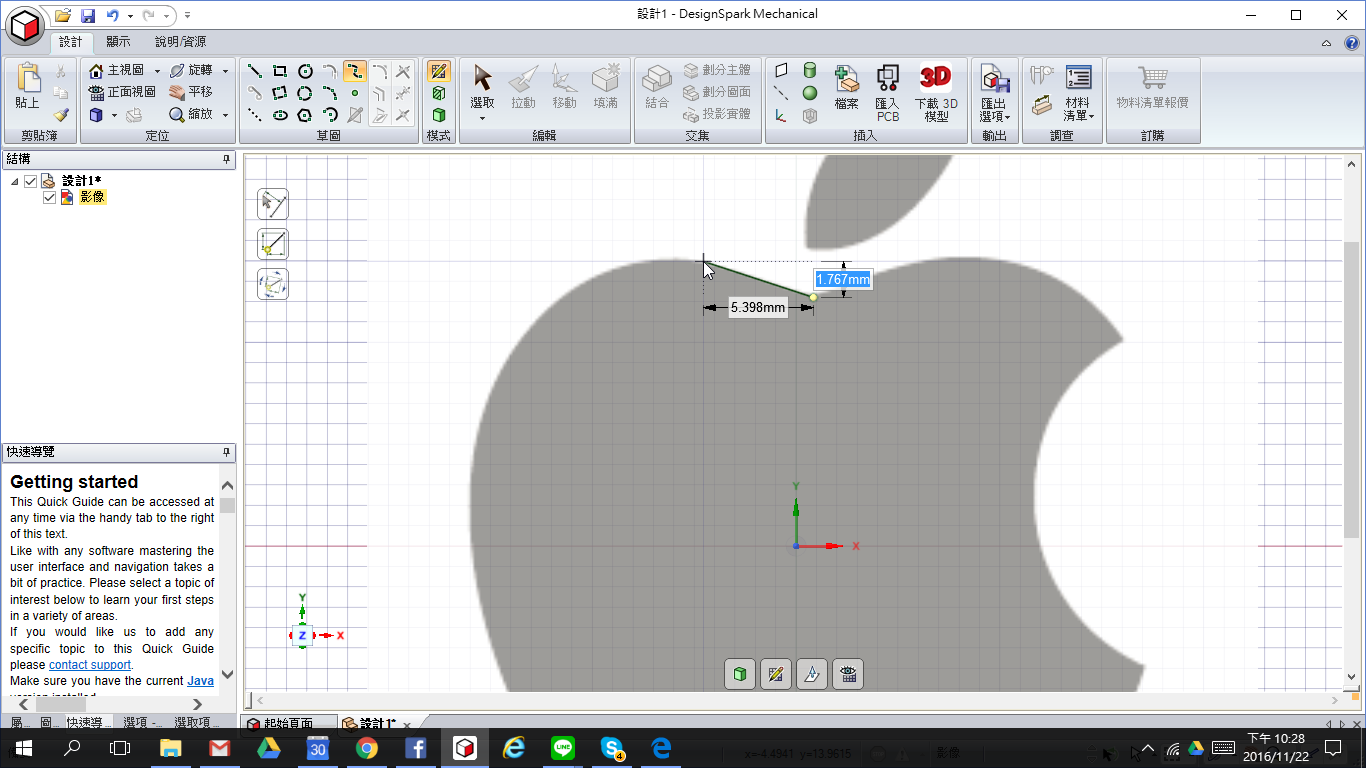Click the plane view mini-toolbar button
This screenshot has height=768, width=1366.
click(x=812, y=674)
